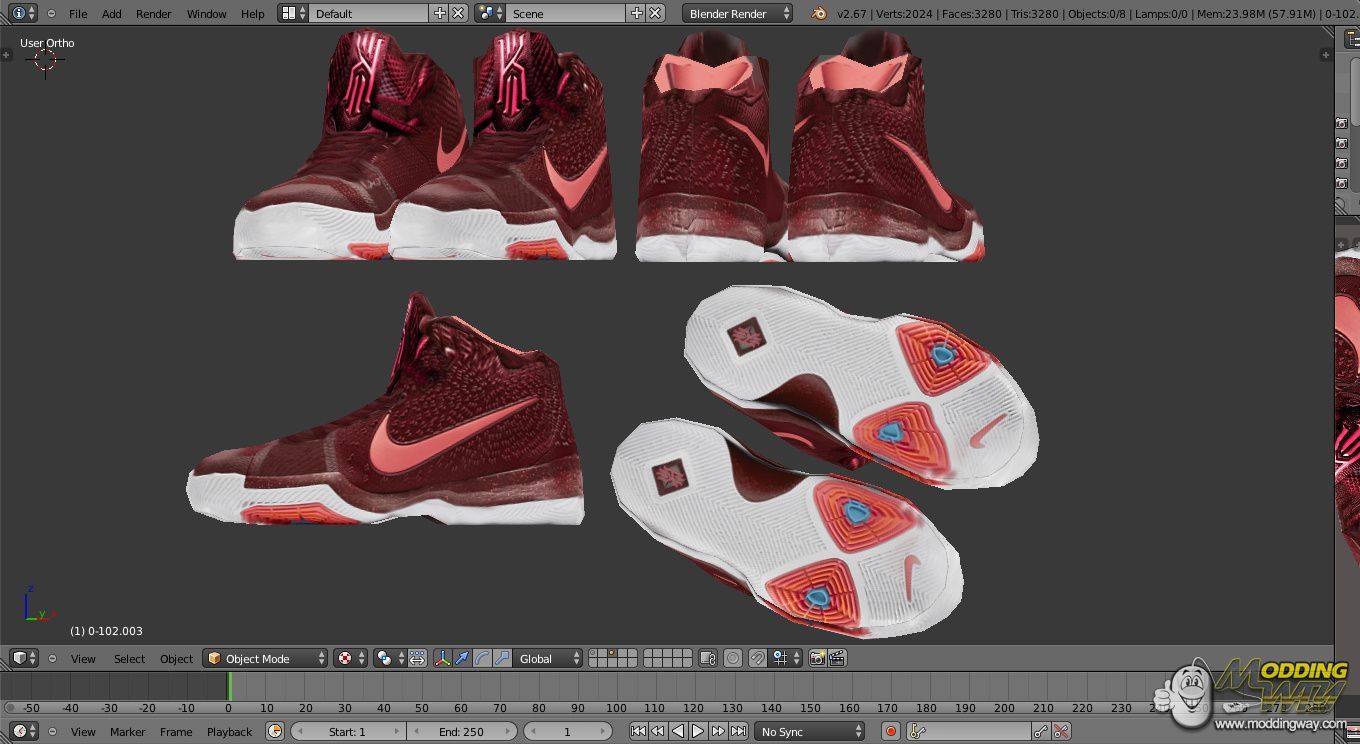Click the translate manipulator arrow icon
1360x744 pixels.
tap(461, 658)
